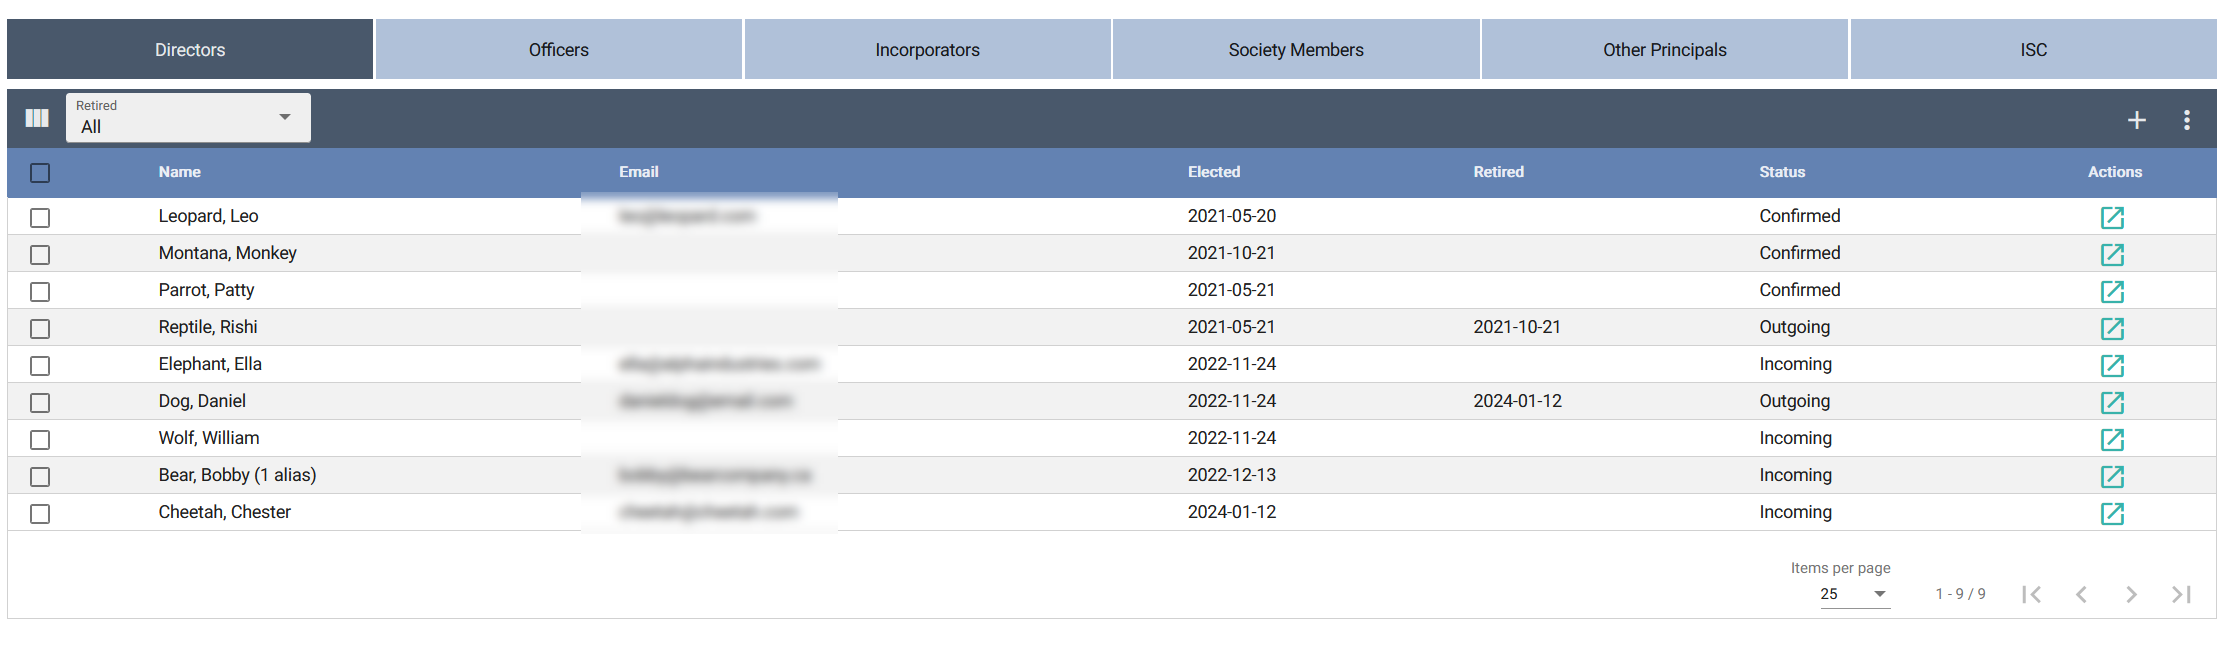2220x668 pixels.
Task: Open the three-dot more options menu
Action: tap(2186, 120)
